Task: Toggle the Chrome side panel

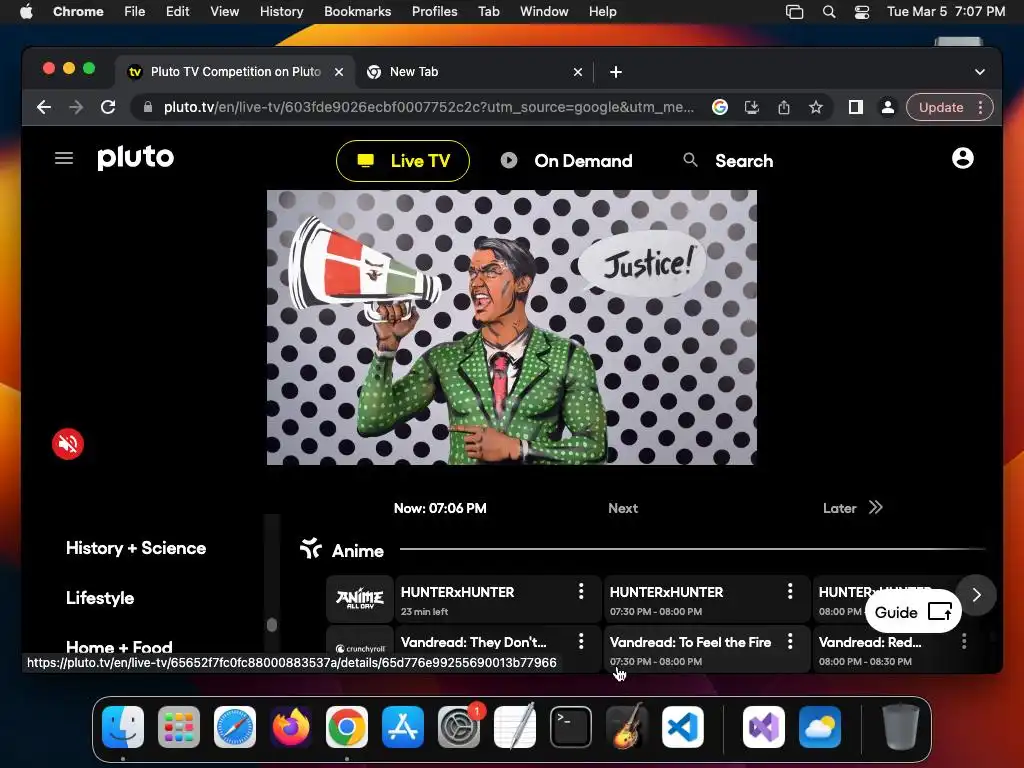Action: click(x=856, y=107)
